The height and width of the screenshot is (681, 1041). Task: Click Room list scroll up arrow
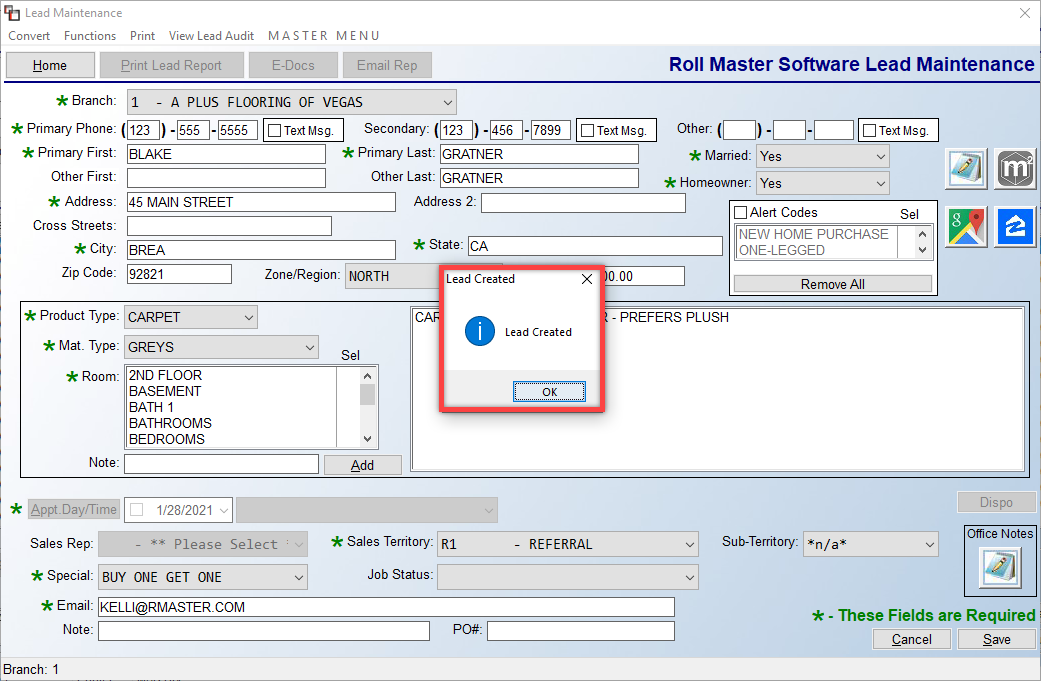367,376
